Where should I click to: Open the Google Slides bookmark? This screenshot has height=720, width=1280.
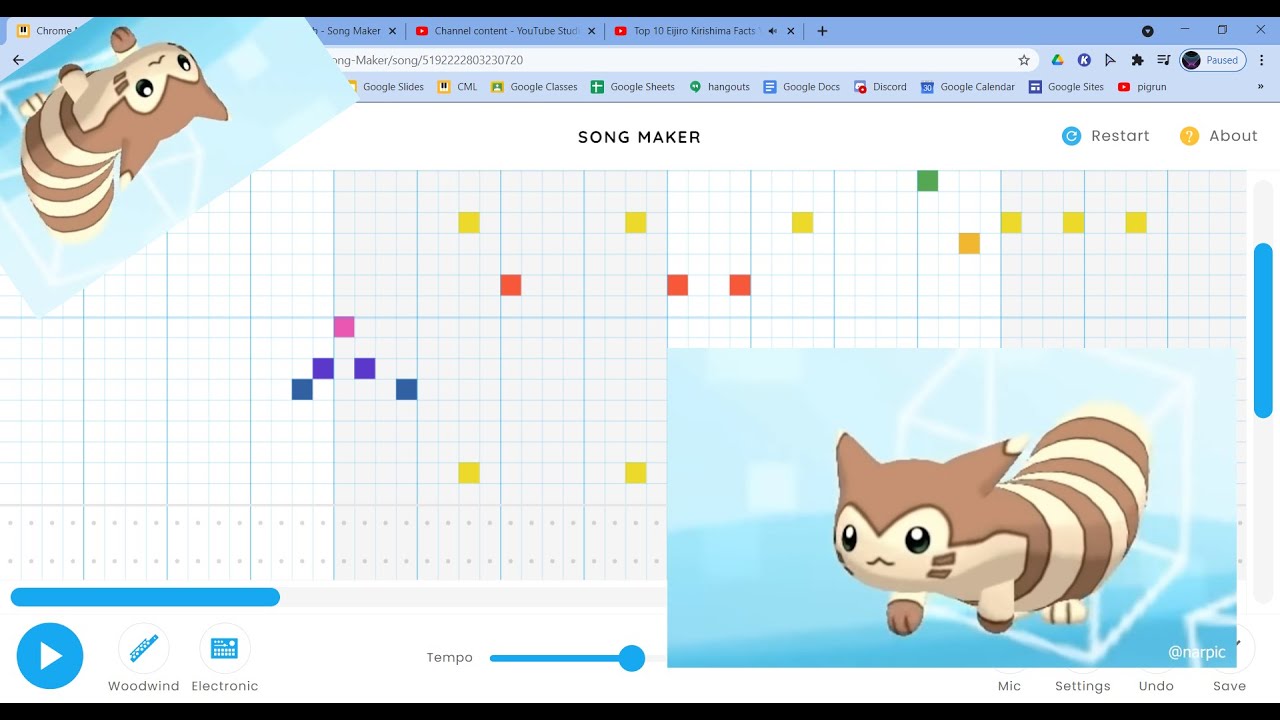point(385,87)
